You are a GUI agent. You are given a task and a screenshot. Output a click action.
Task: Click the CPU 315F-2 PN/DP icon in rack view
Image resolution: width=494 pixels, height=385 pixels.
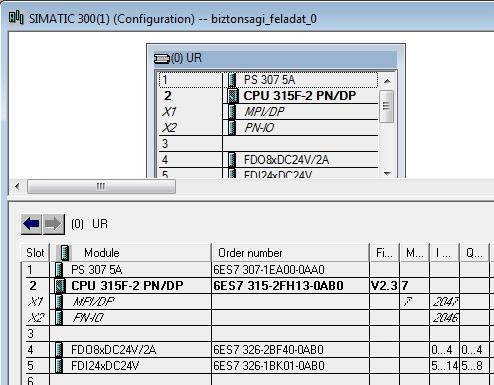[233, 96]
